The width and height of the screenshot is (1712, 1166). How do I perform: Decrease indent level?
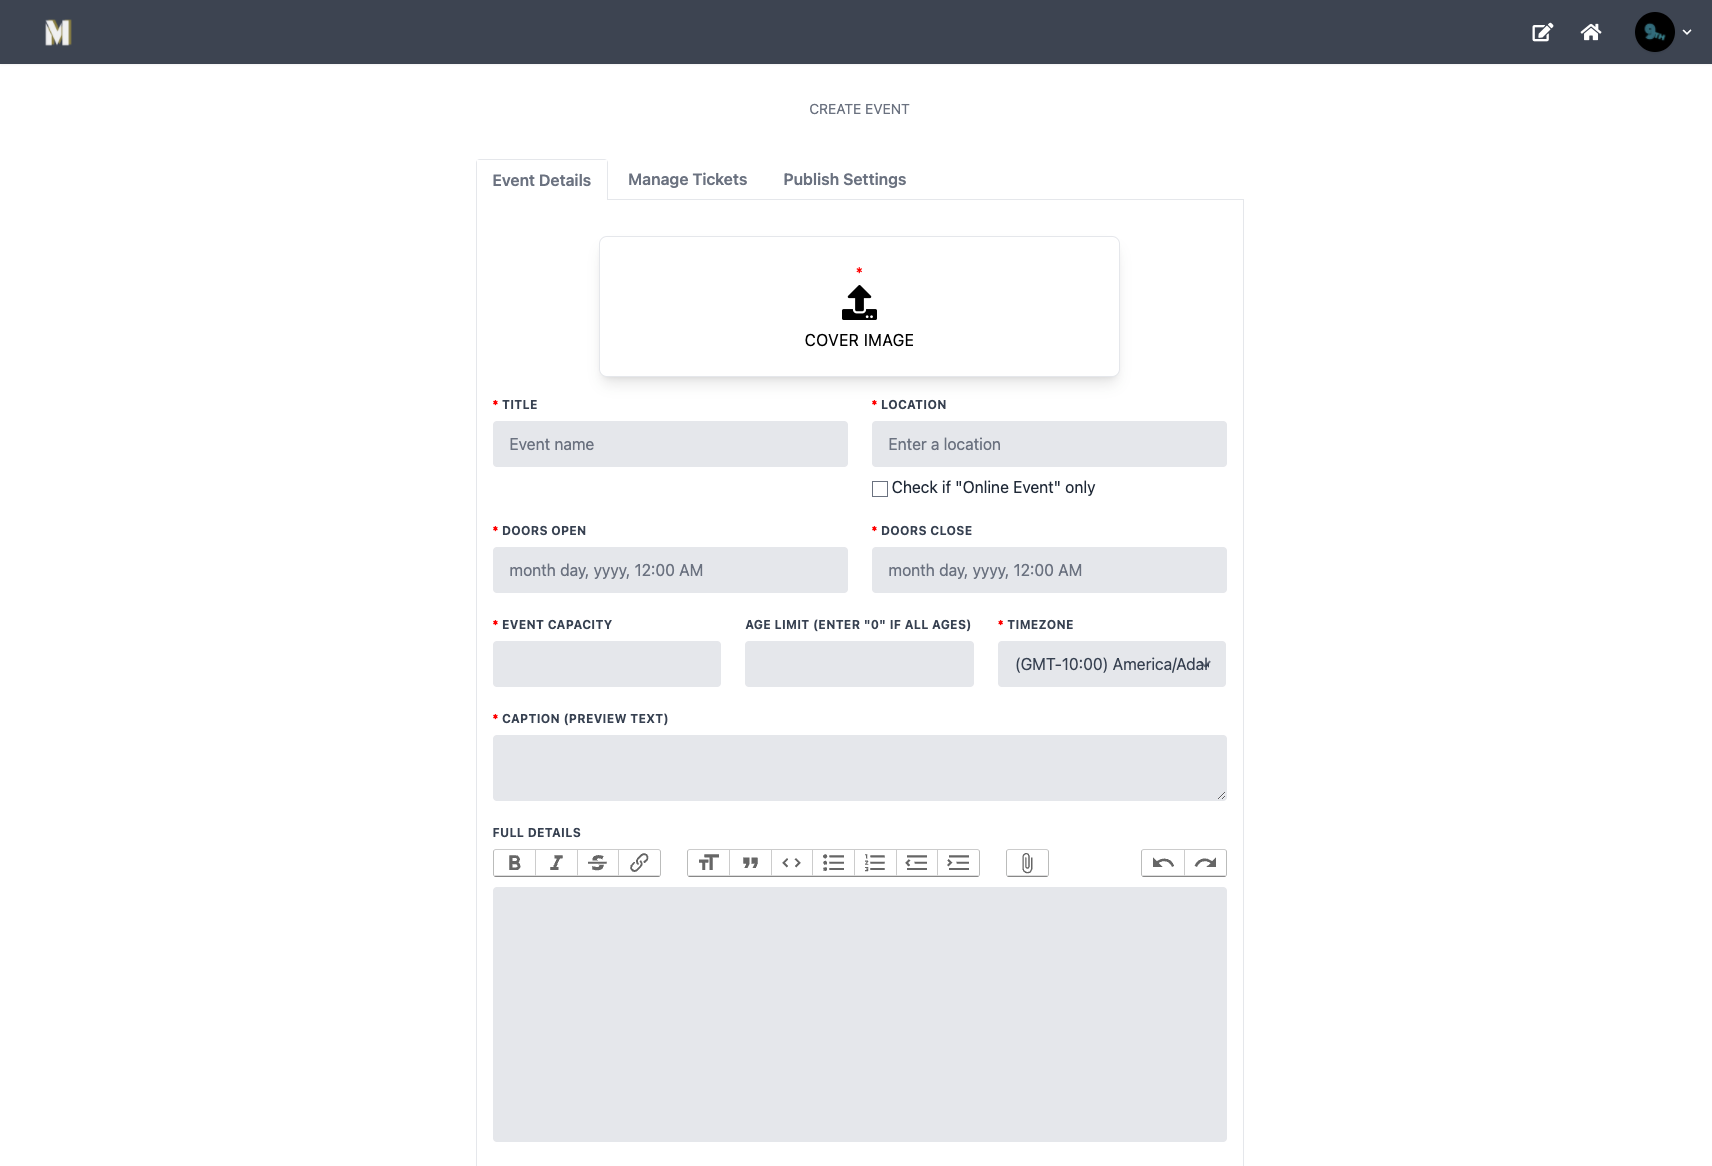pyautogui.click(x=916, y=863)
